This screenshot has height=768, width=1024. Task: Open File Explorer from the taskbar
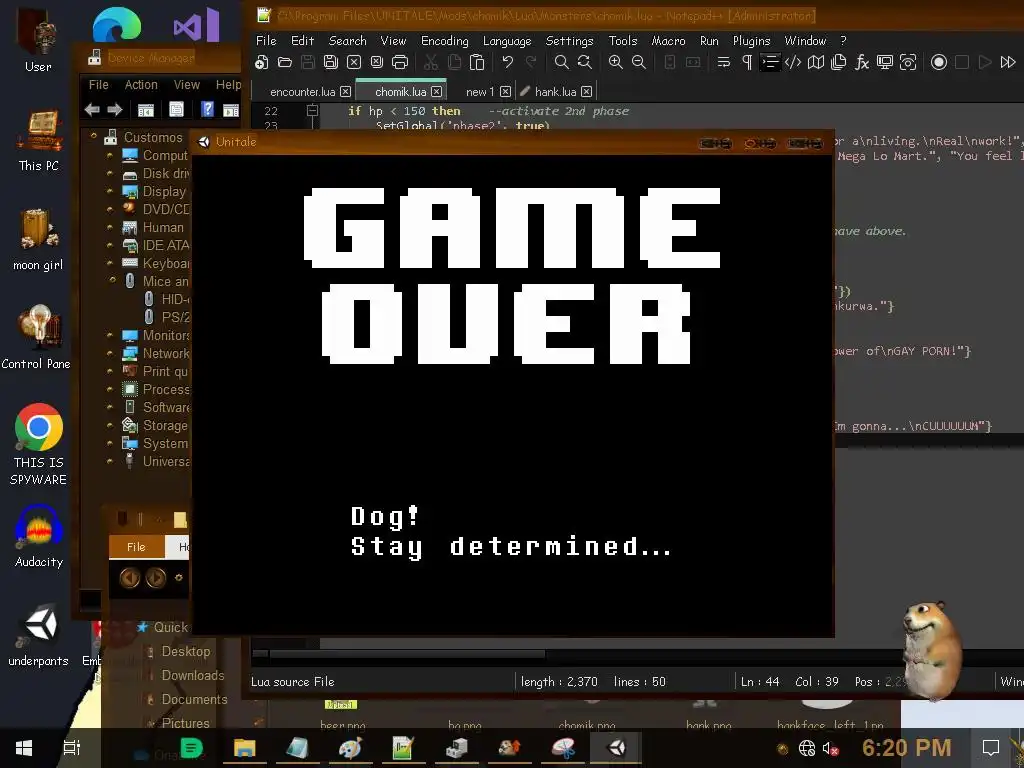244,748
